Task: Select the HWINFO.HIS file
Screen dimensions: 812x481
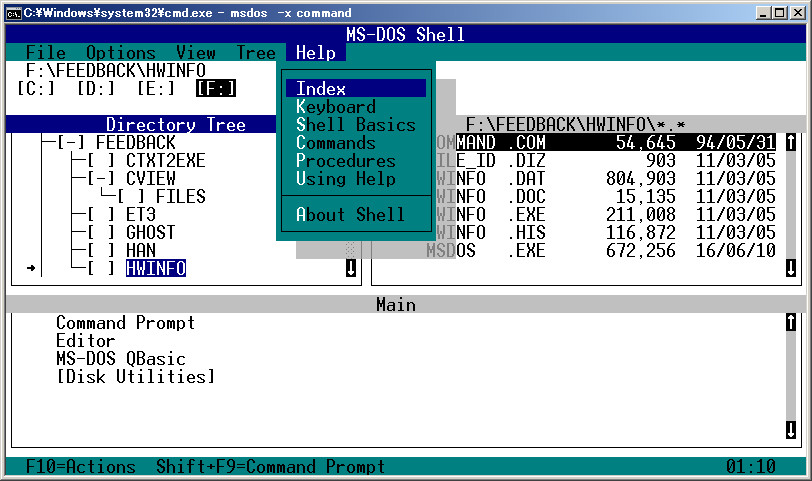Action: (x=606, y=232)
